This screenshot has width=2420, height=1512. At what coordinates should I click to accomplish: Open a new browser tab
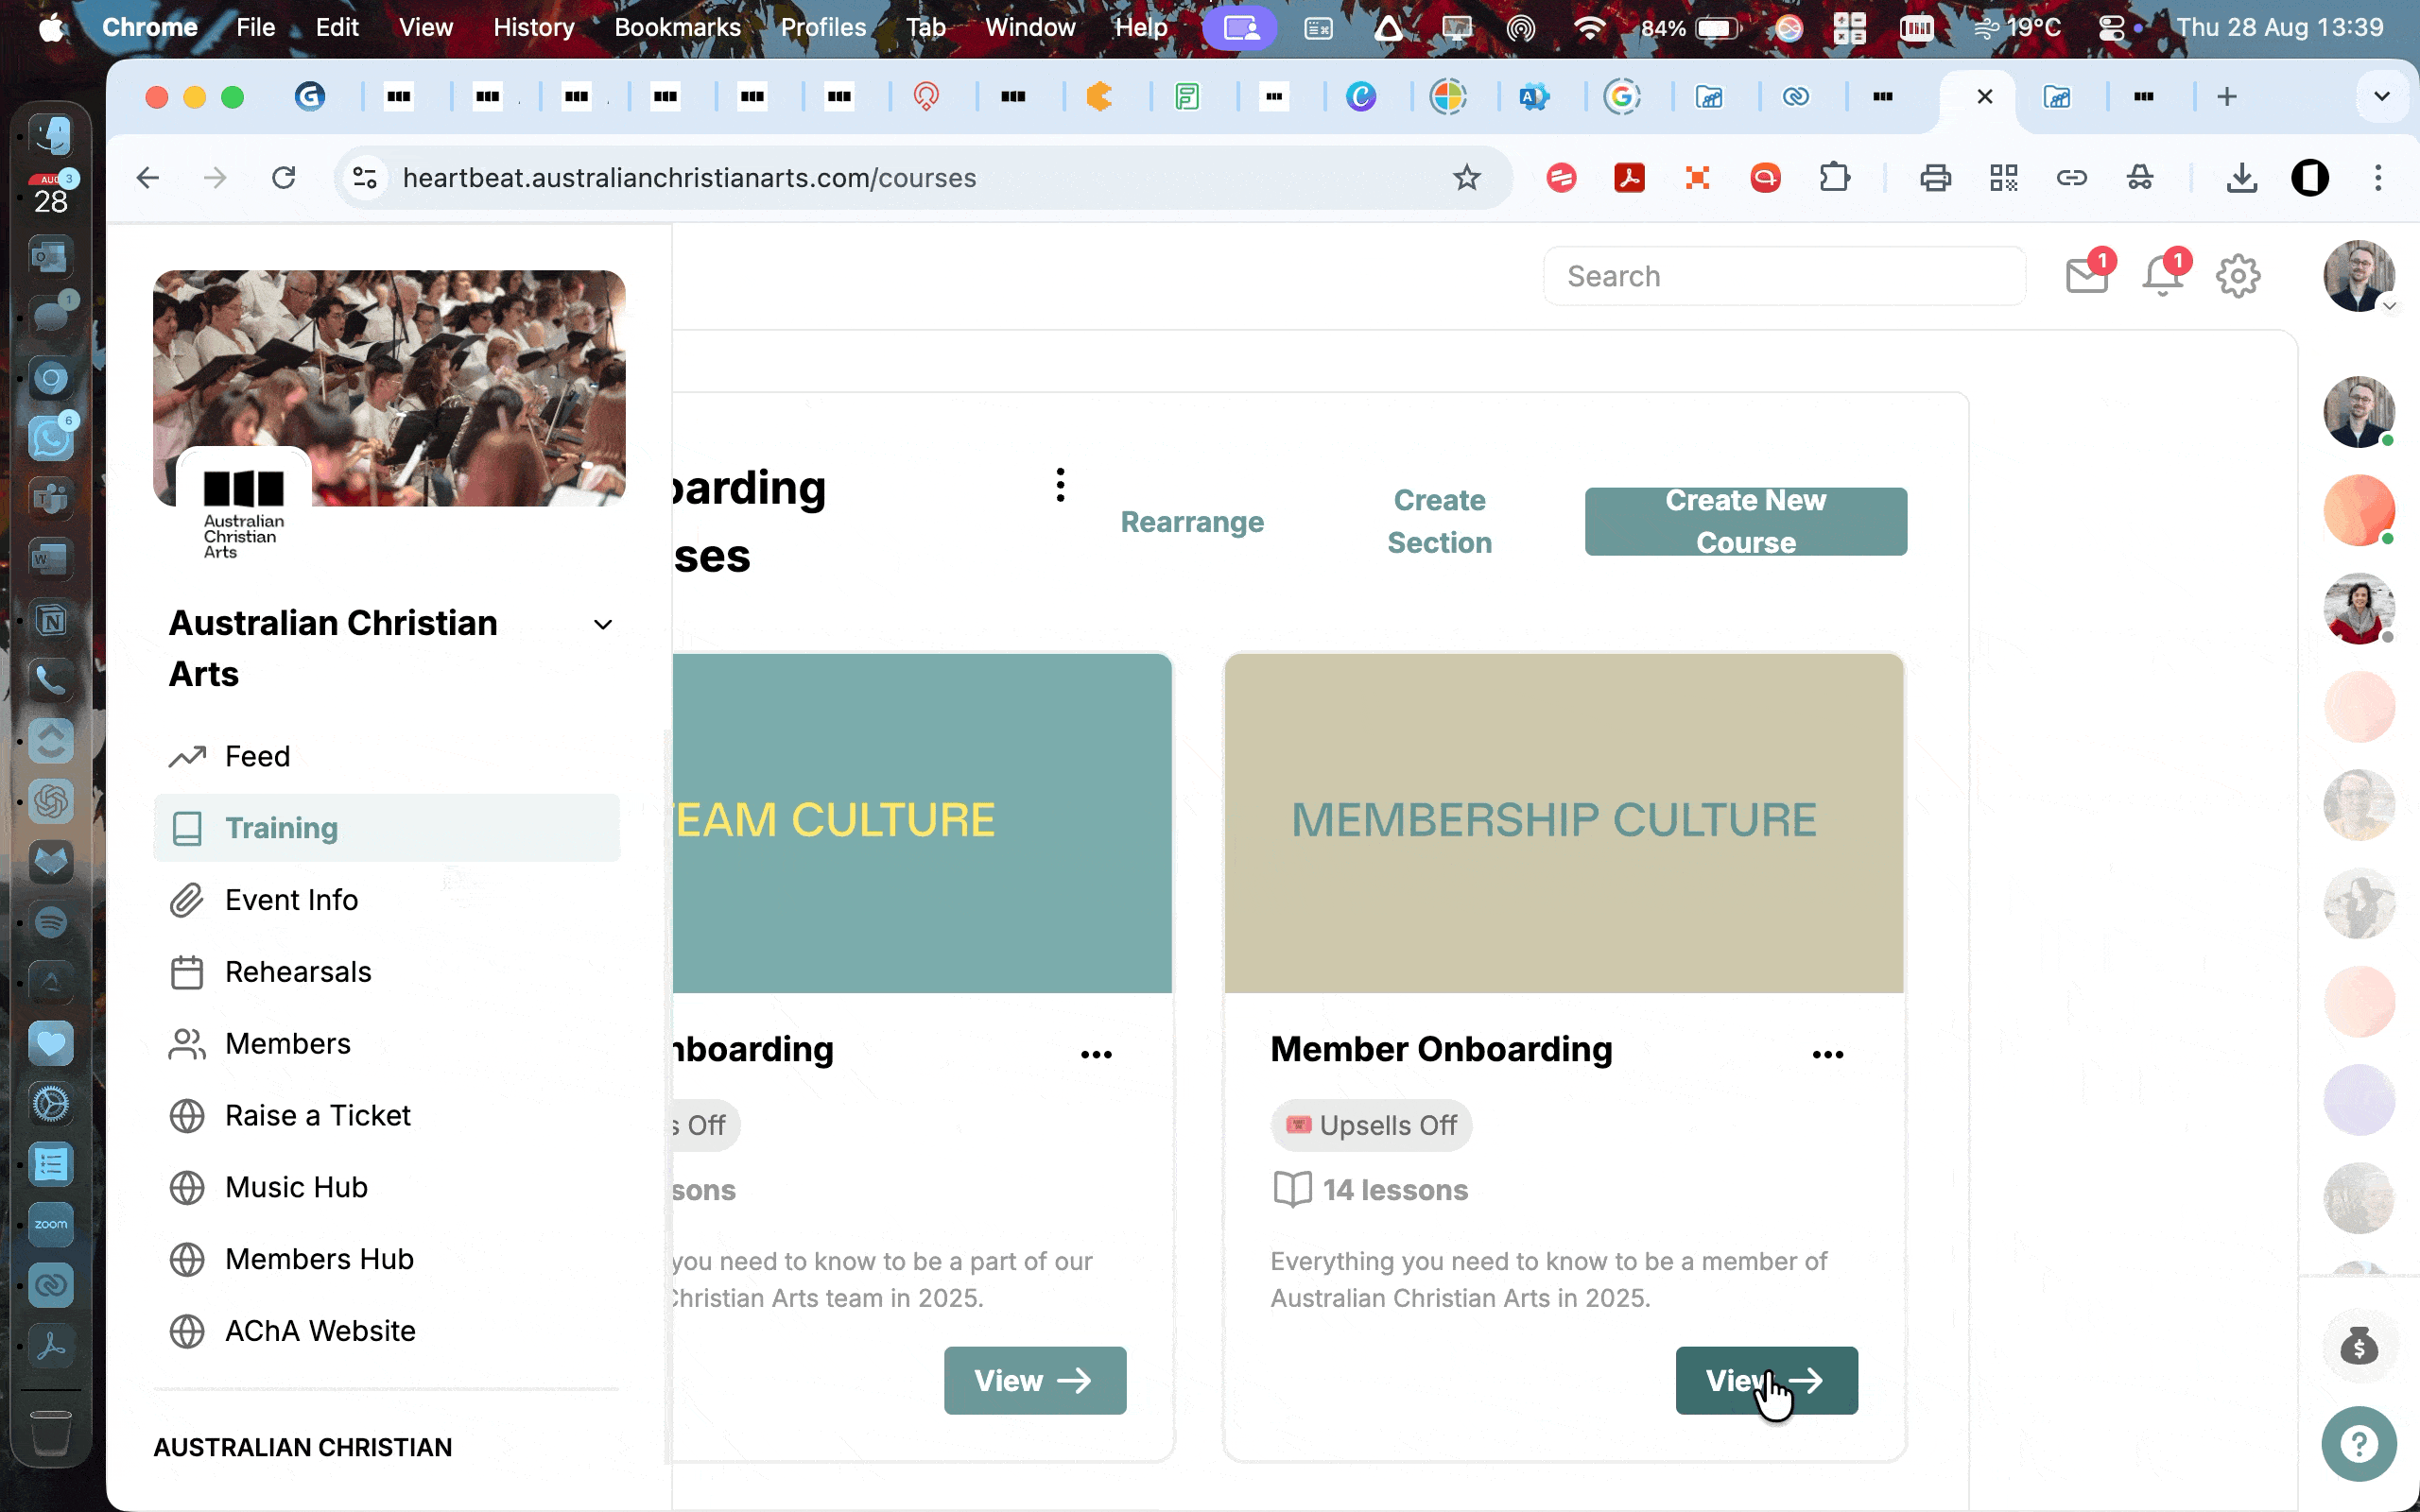pyautogui.click(x=2226, y=96)
